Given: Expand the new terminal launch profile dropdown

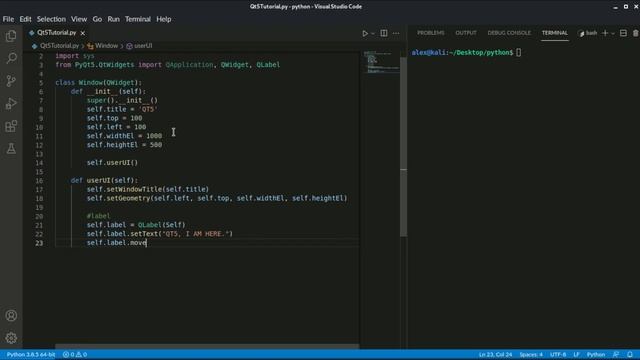Looking at the screenshot, I should coord(613,33).
